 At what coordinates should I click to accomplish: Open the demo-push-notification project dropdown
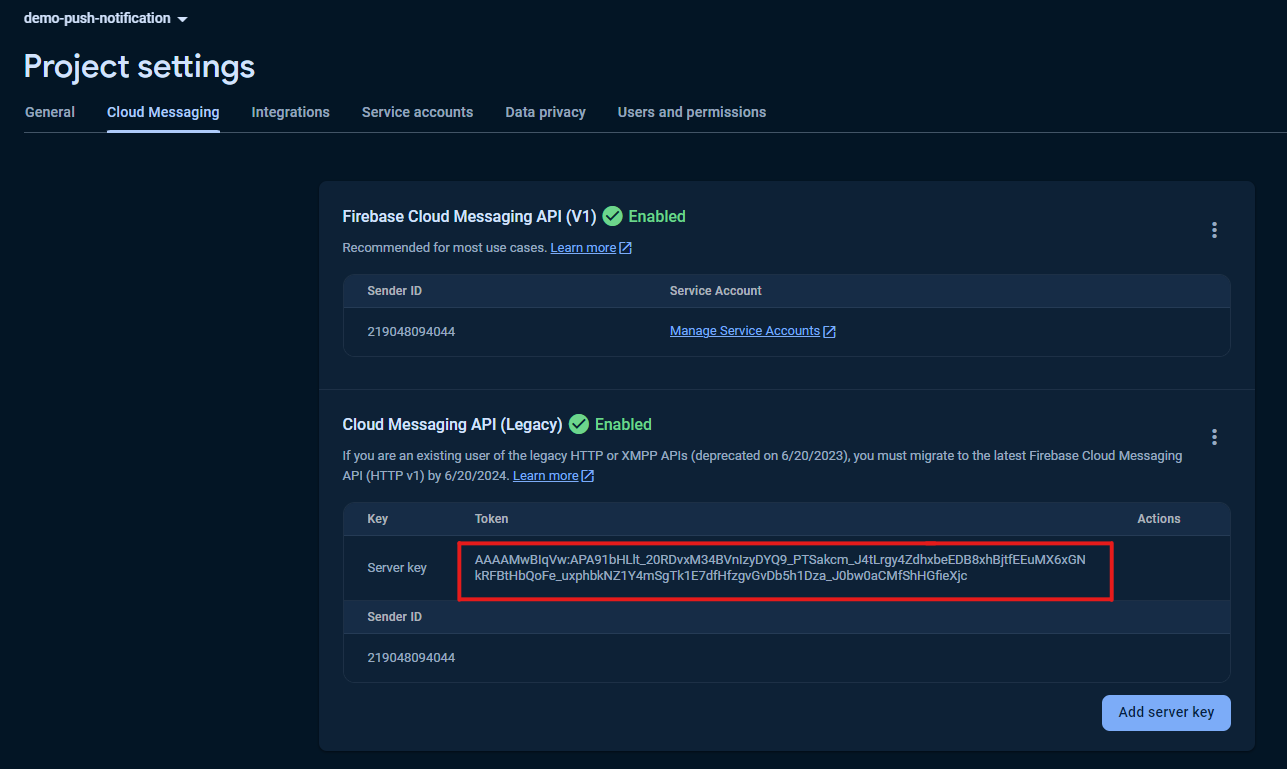click(106, 19)
